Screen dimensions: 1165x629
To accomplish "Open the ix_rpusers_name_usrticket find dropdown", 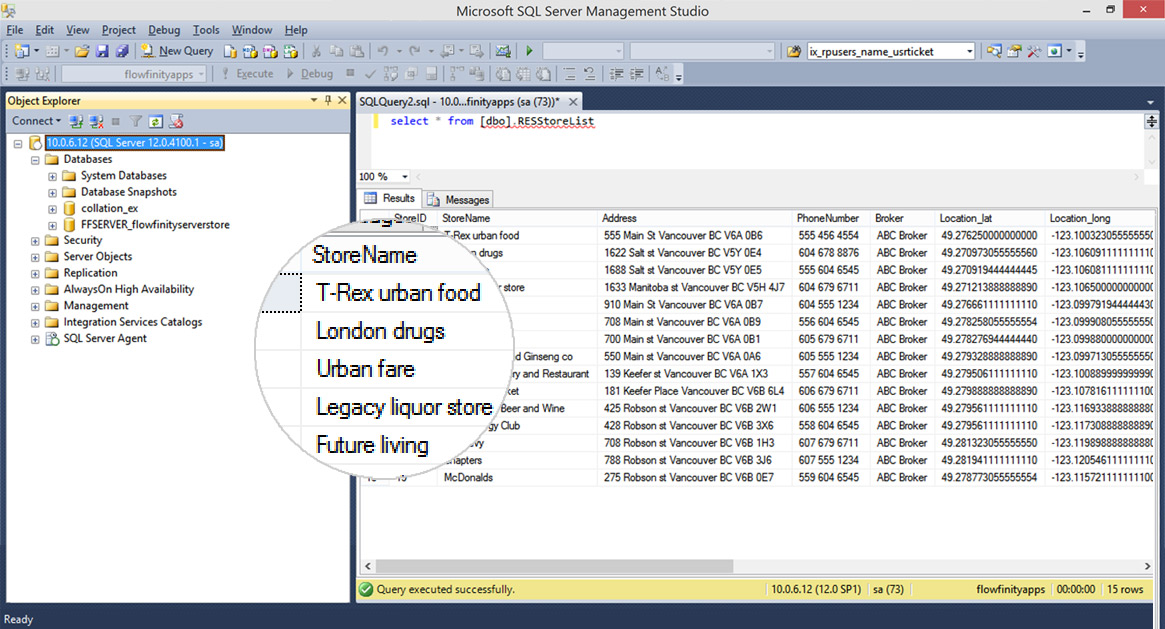I will [x=969, y=51].
